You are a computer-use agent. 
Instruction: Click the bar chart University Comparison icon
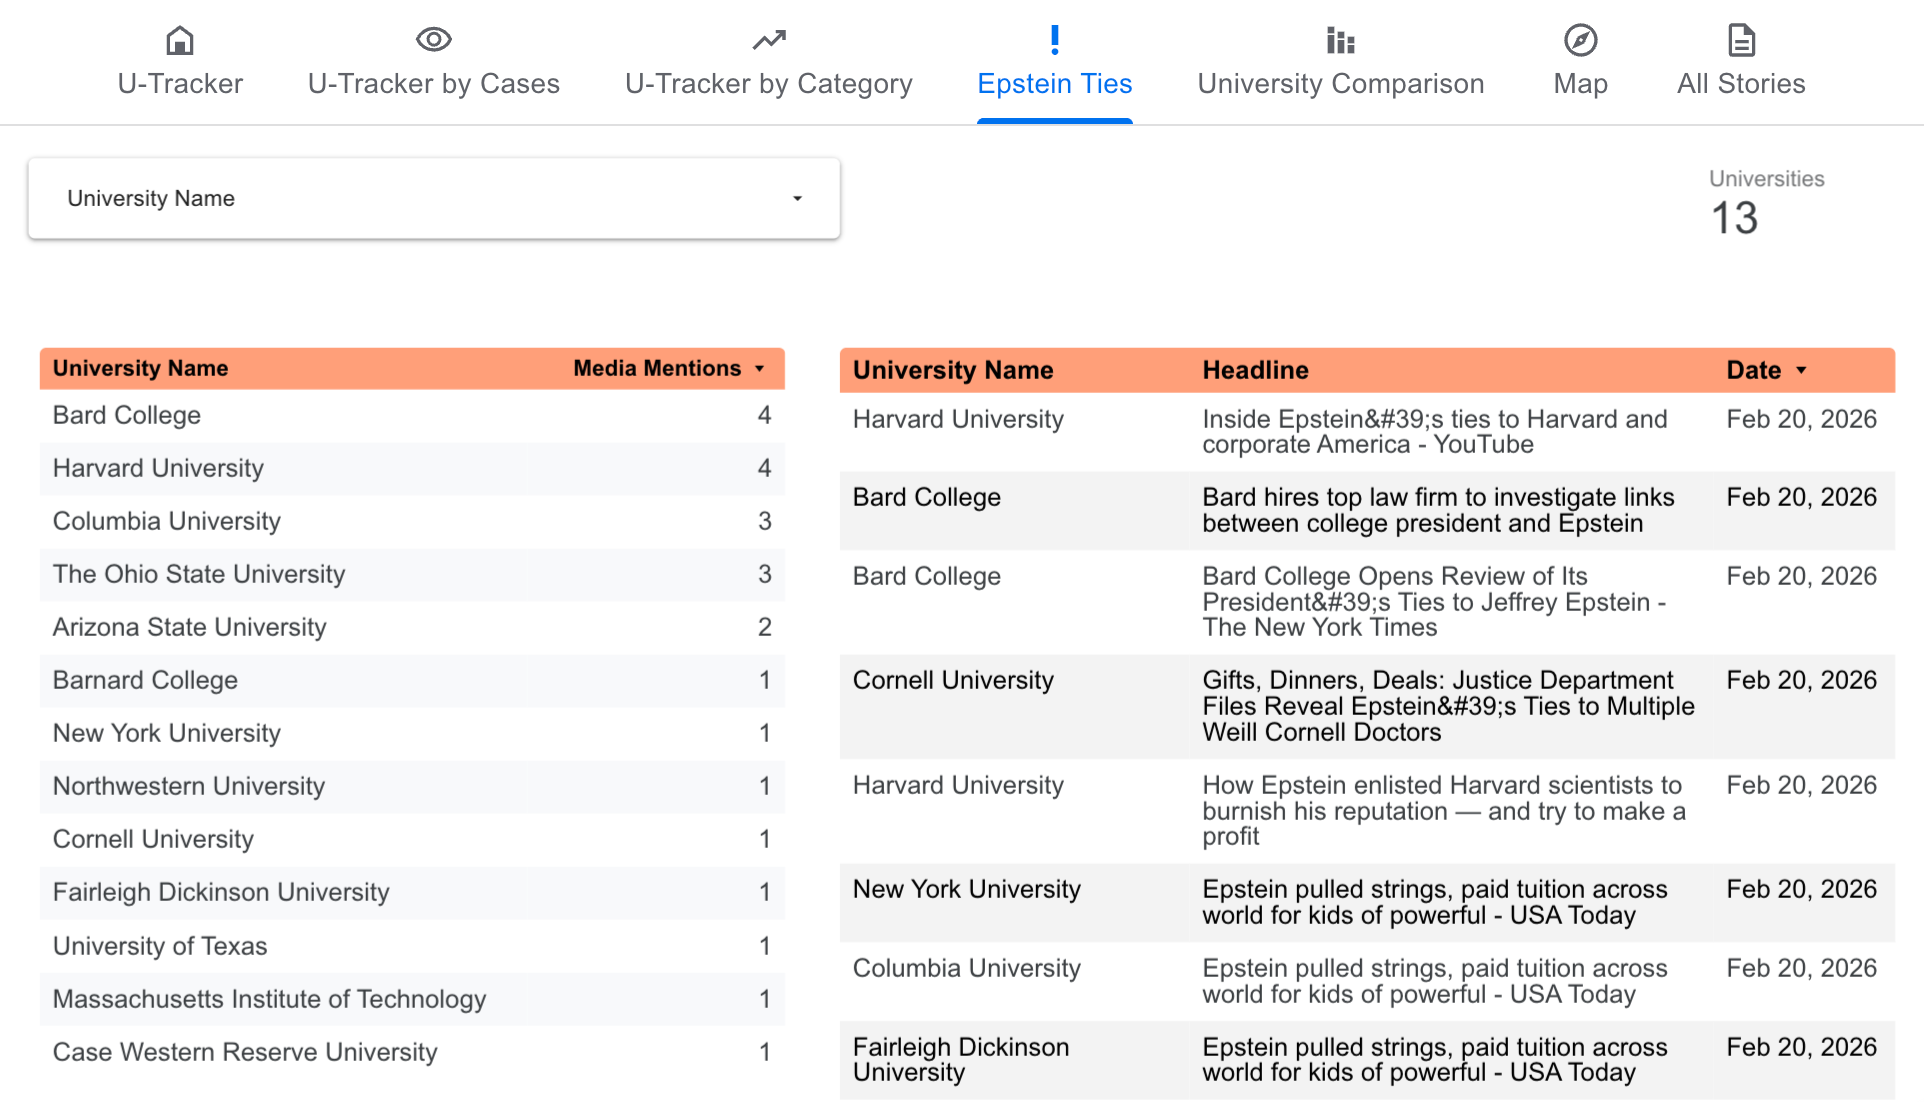1340,41
